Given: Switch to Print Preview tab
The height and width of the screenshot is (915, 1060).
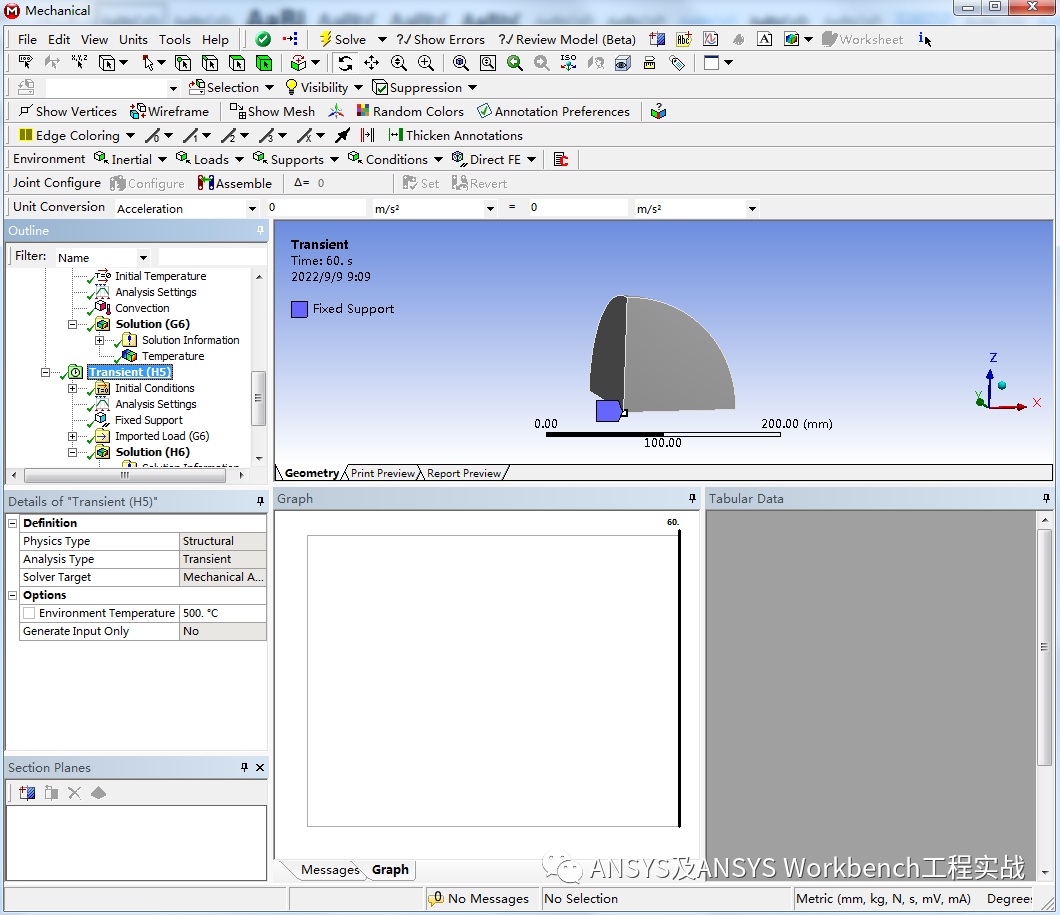Looking at the screenshot, I should [x=383, y=473].
